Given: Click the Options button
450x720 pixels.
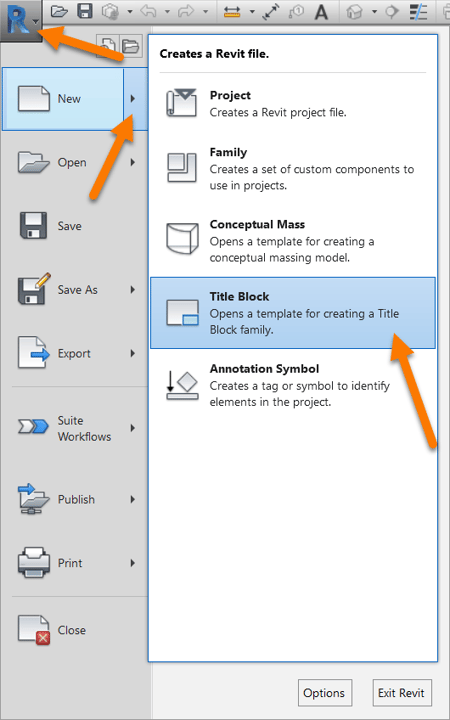Looking at the screenshot, I should (x=325, y=693).
